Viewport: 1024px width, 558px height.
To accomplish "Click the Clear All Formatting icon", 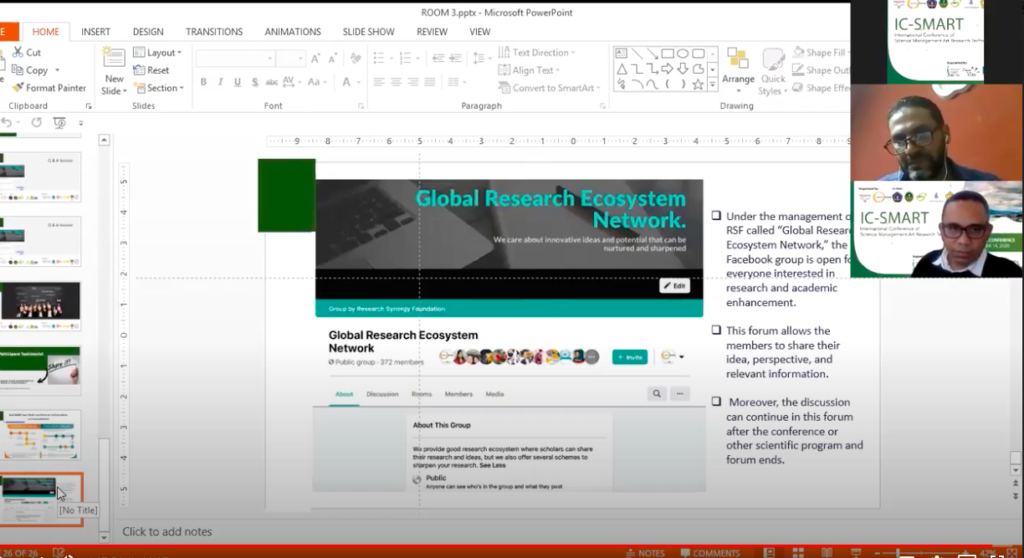I will [x=355, y=59].
